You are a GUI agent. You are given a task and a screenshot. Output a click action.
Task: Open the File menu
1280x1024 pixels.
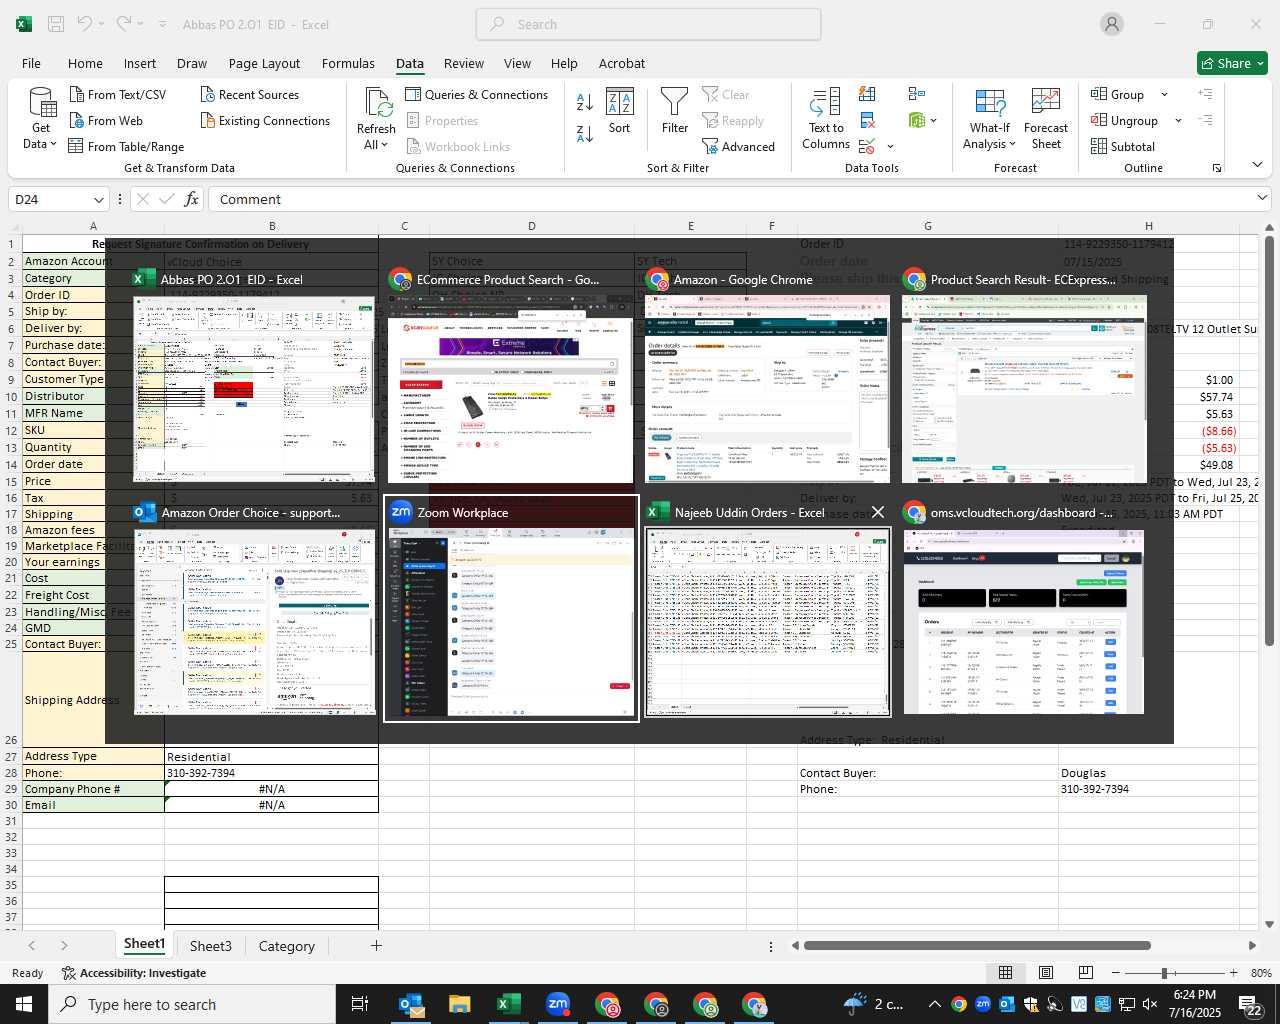click(31, 63)
